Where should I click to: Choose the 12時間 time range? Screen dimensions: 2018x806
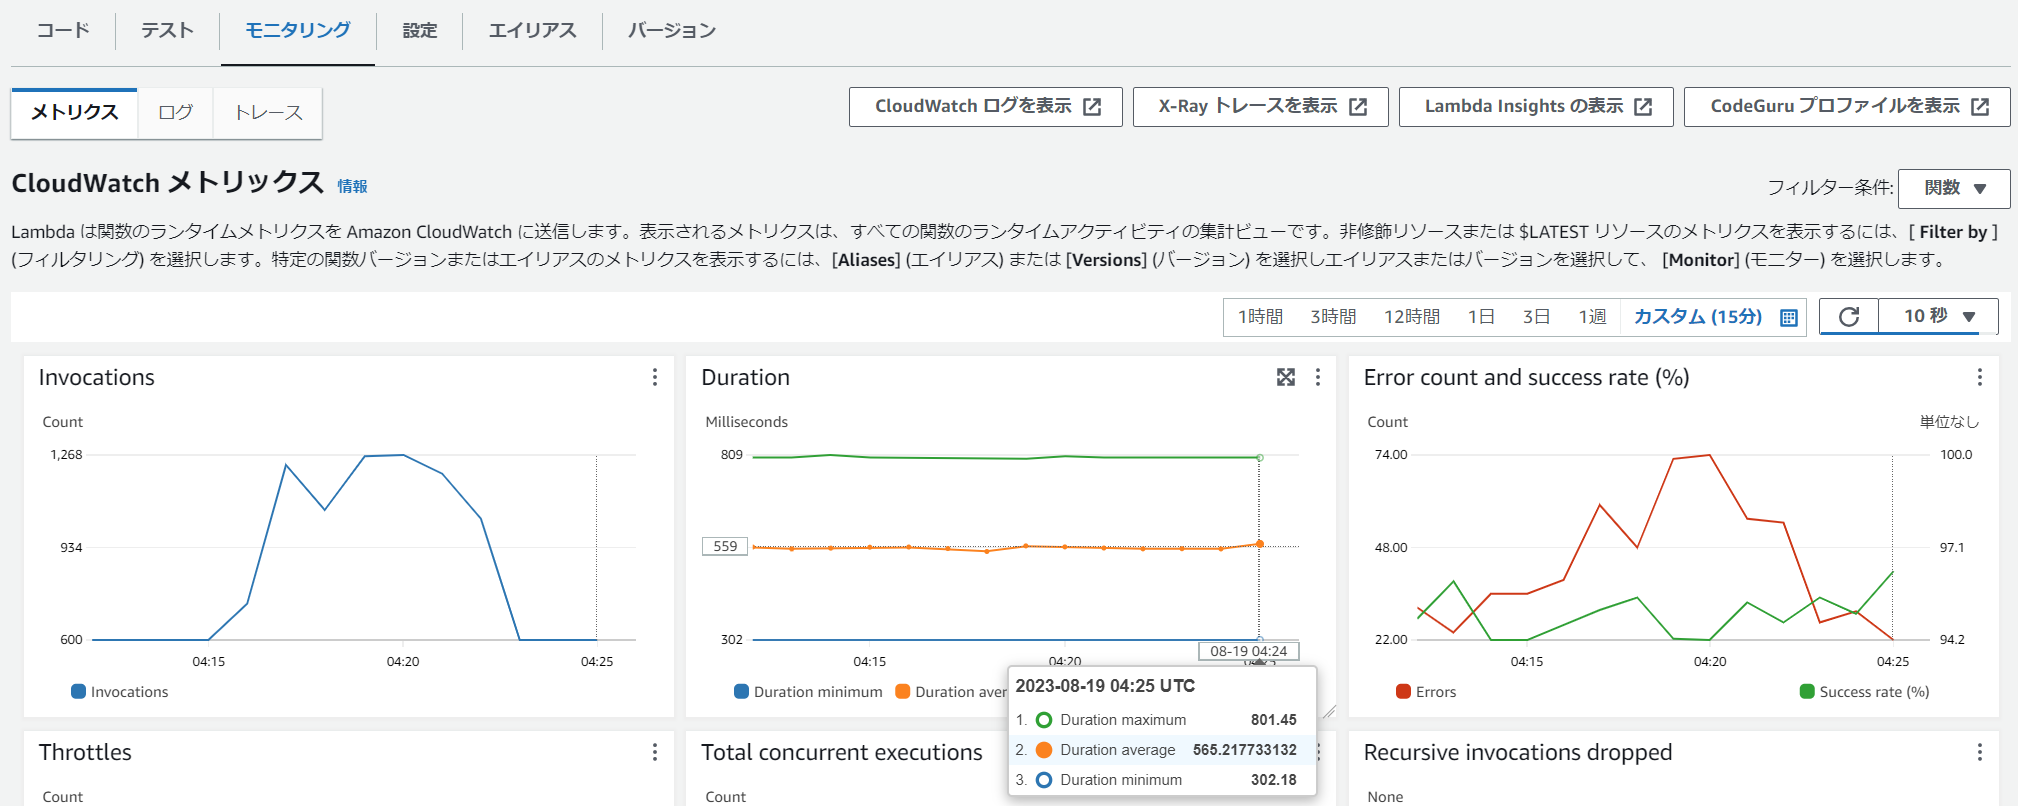click(x=1411, y=317)
